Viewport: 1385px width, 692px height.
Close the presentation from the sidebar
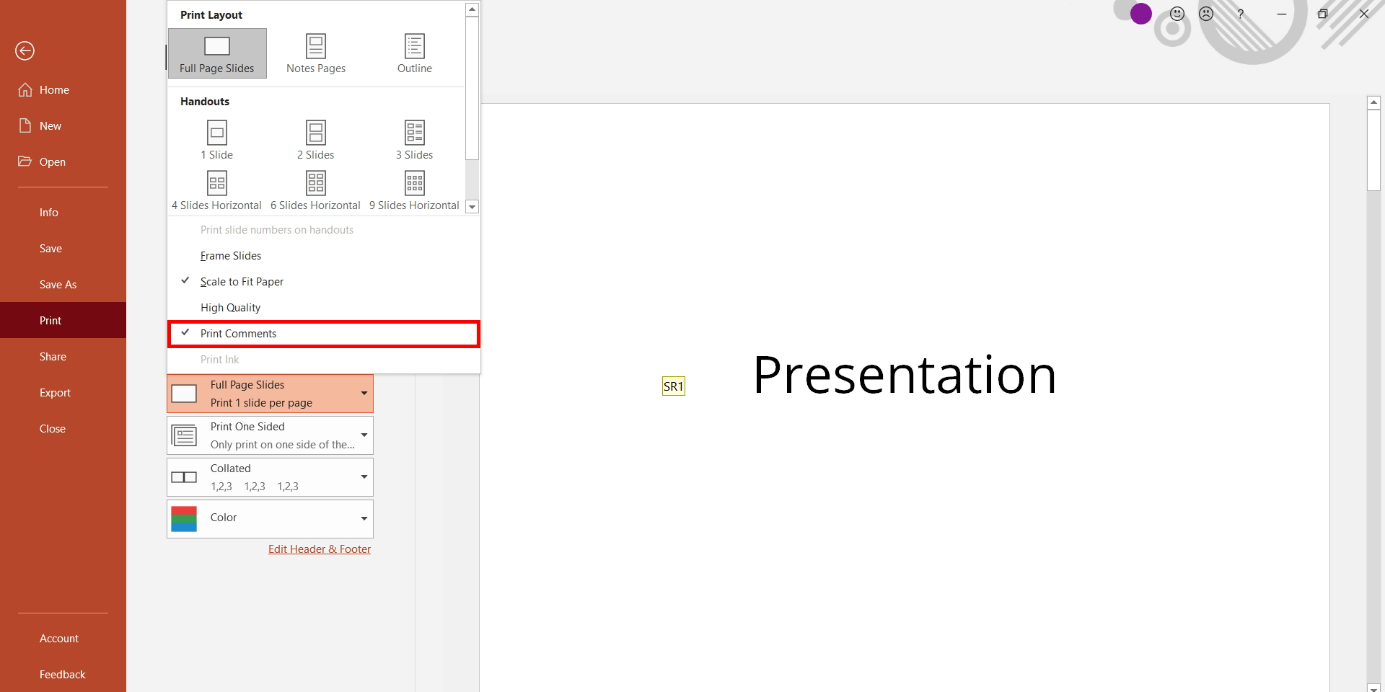coord(63,428)
